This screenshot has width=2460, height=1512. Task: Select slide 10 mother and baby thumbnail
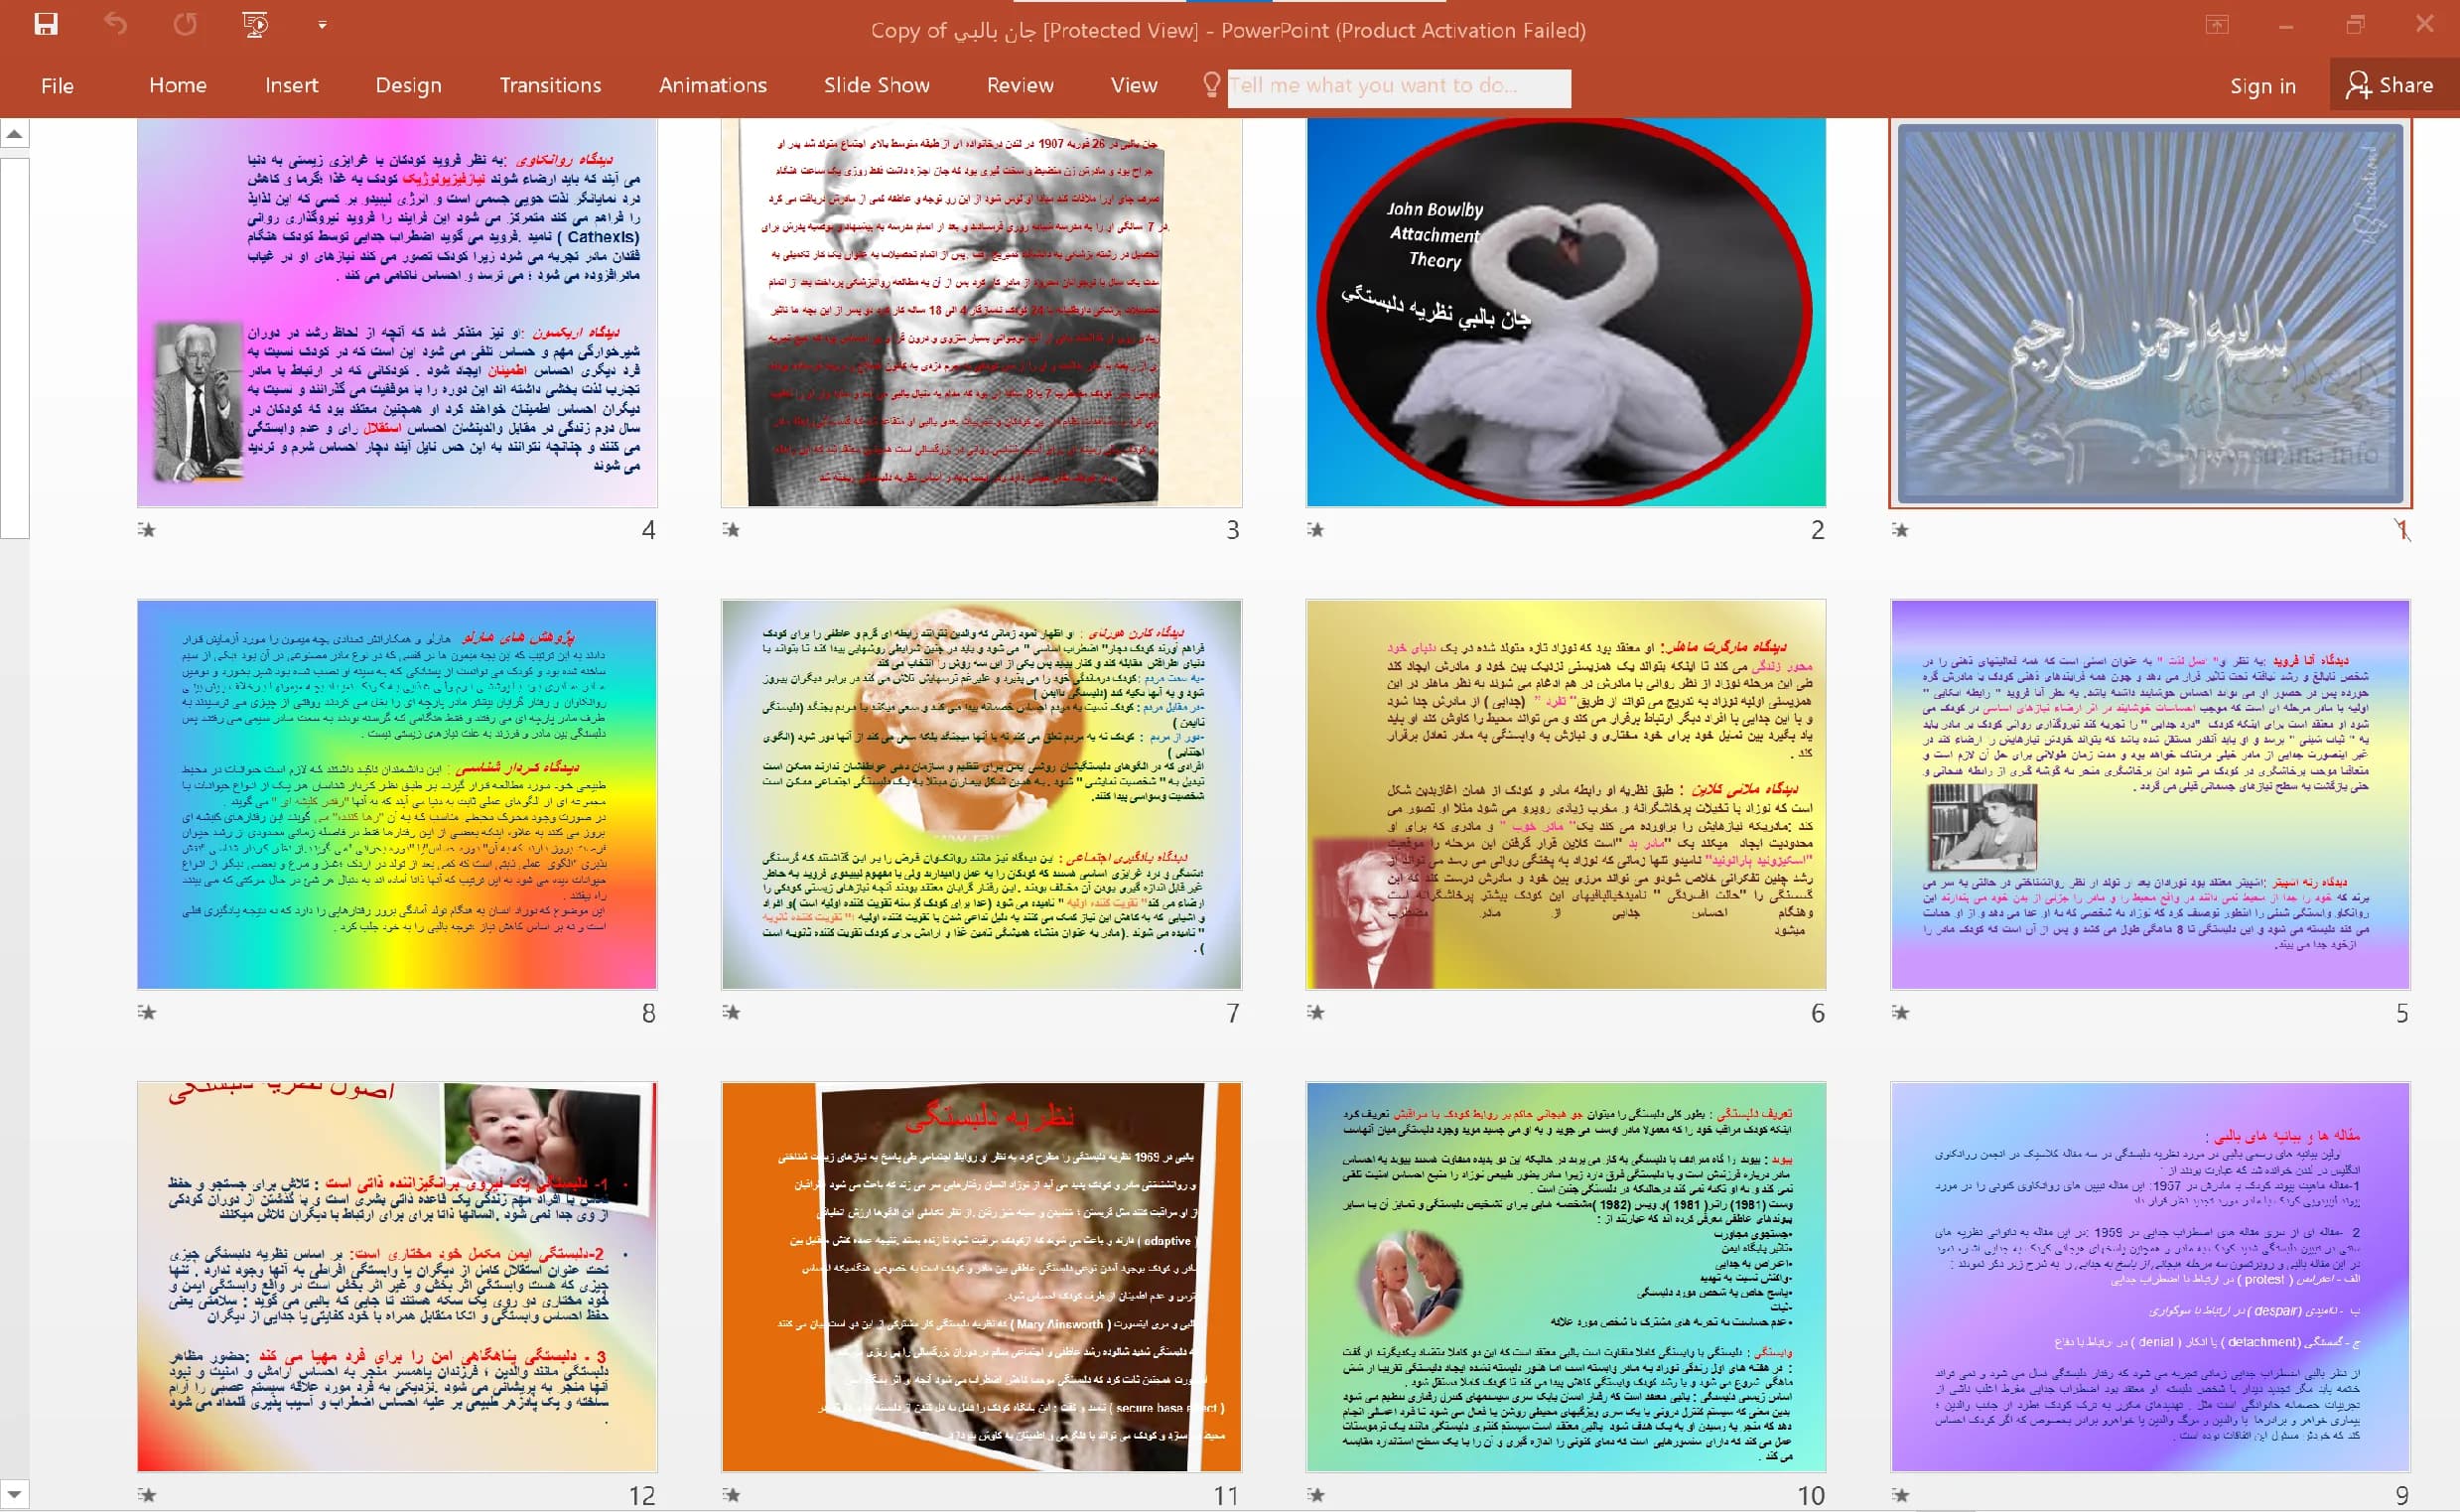coord(1565,1277)
